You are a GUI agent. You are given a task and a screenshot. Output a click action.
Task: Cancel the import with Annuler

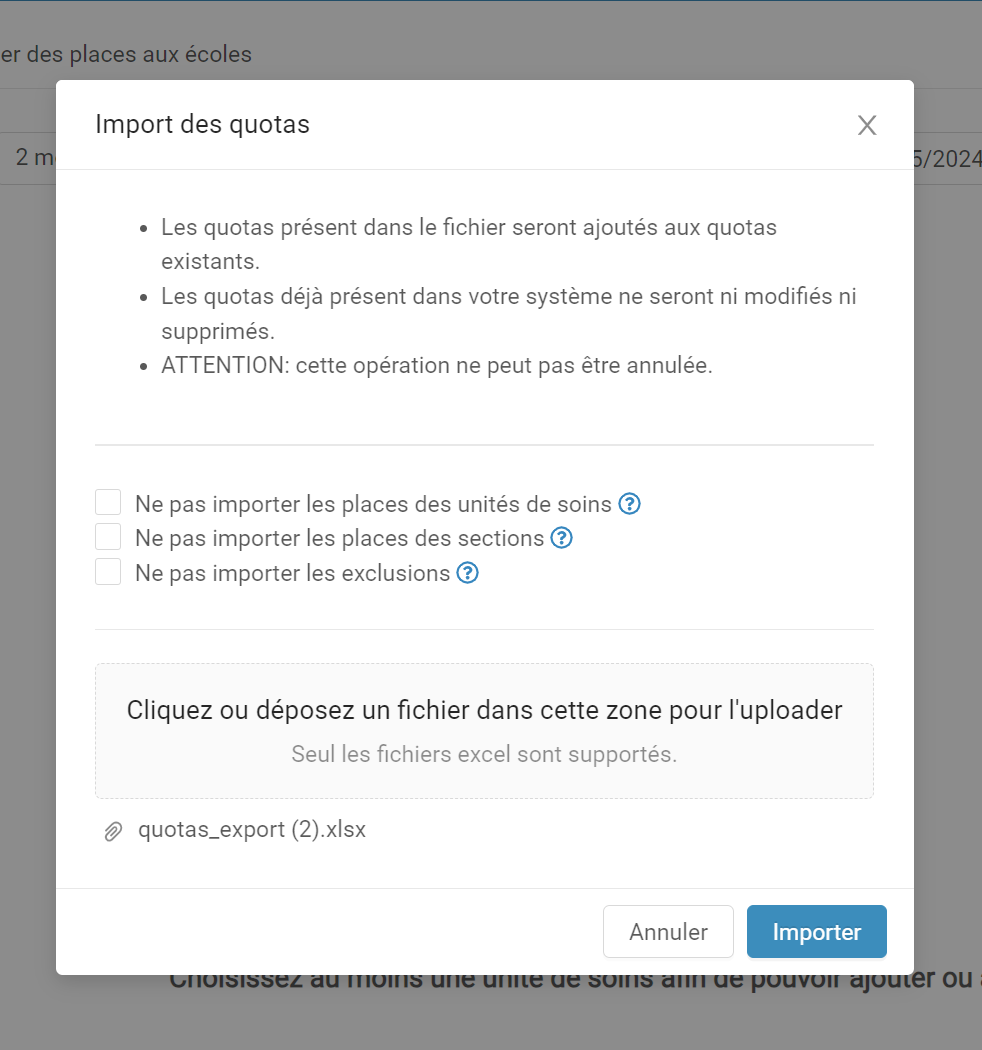pos(668,931)
